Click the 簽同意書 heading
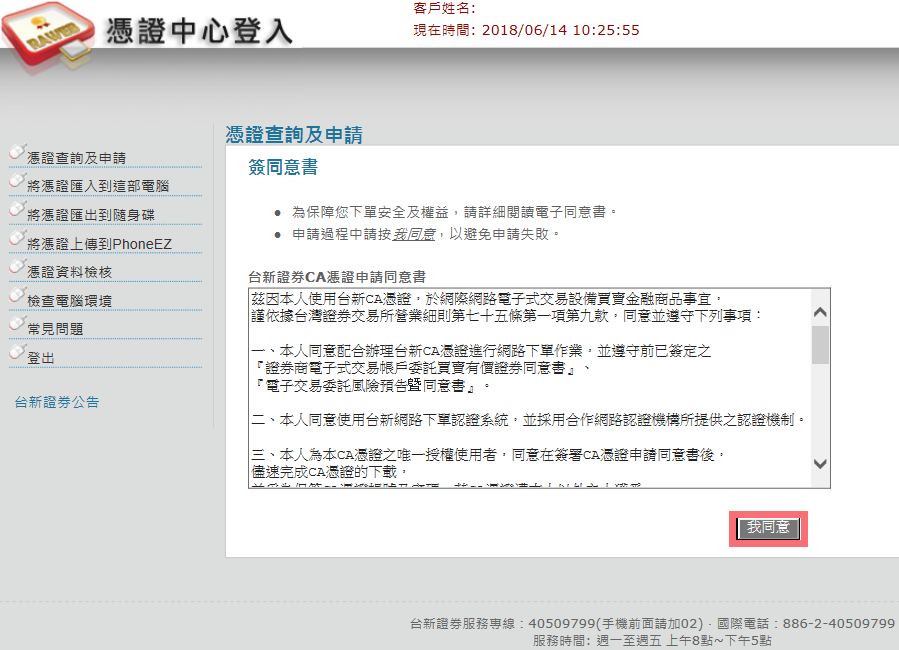Screen dimensions: 899x650 coord(283,167)
